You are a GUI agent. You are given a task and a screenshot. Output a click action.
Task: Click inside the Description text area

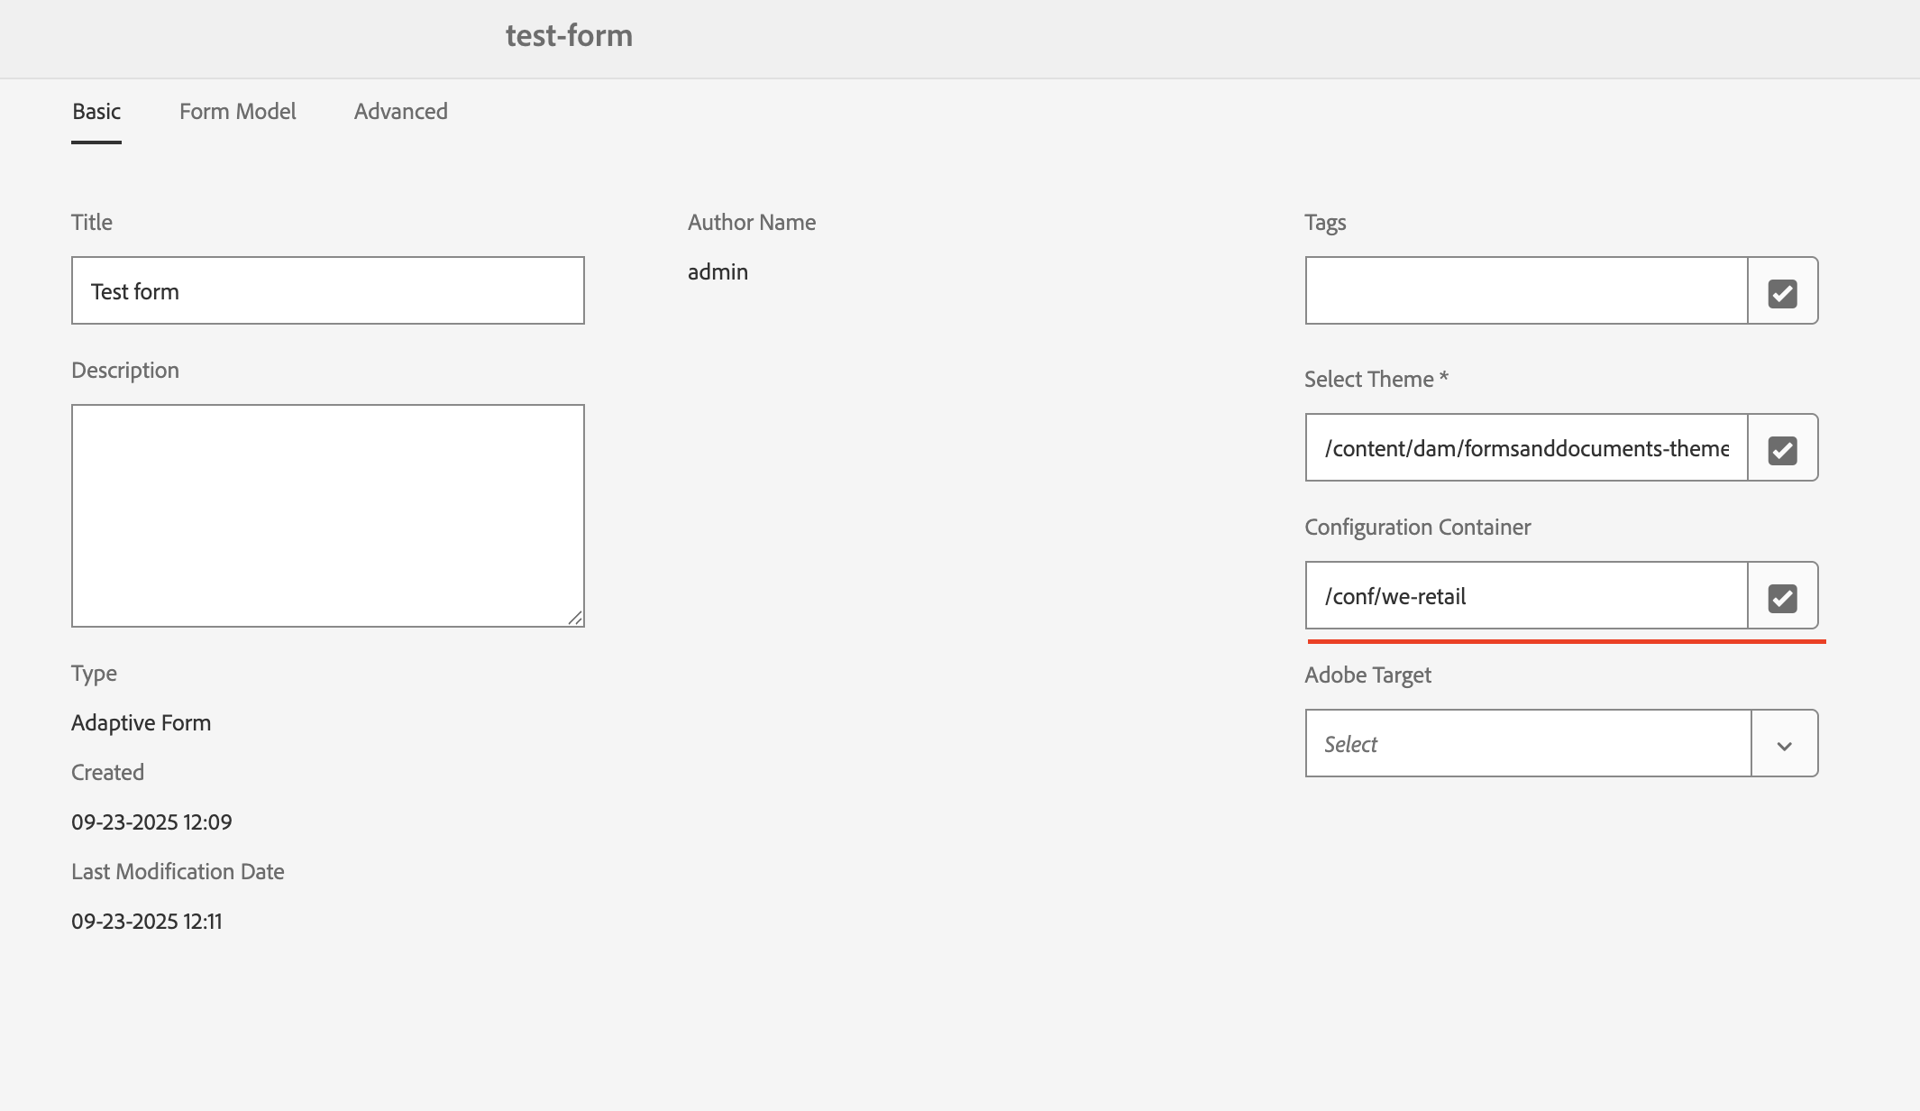tap(327, 515)
